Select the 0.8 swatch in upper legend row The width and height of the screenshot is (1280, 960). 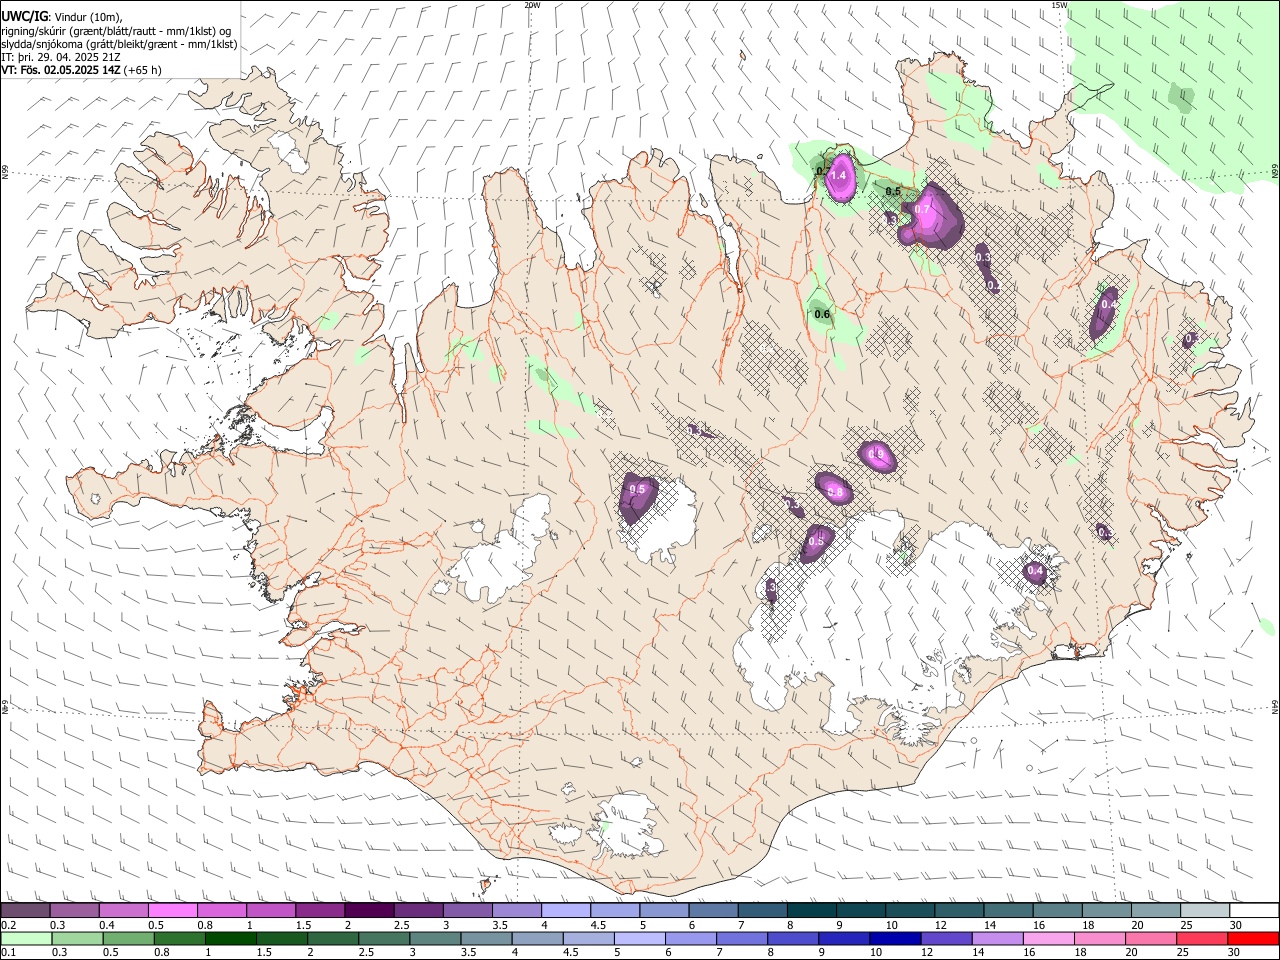click(x=221, y=910)
